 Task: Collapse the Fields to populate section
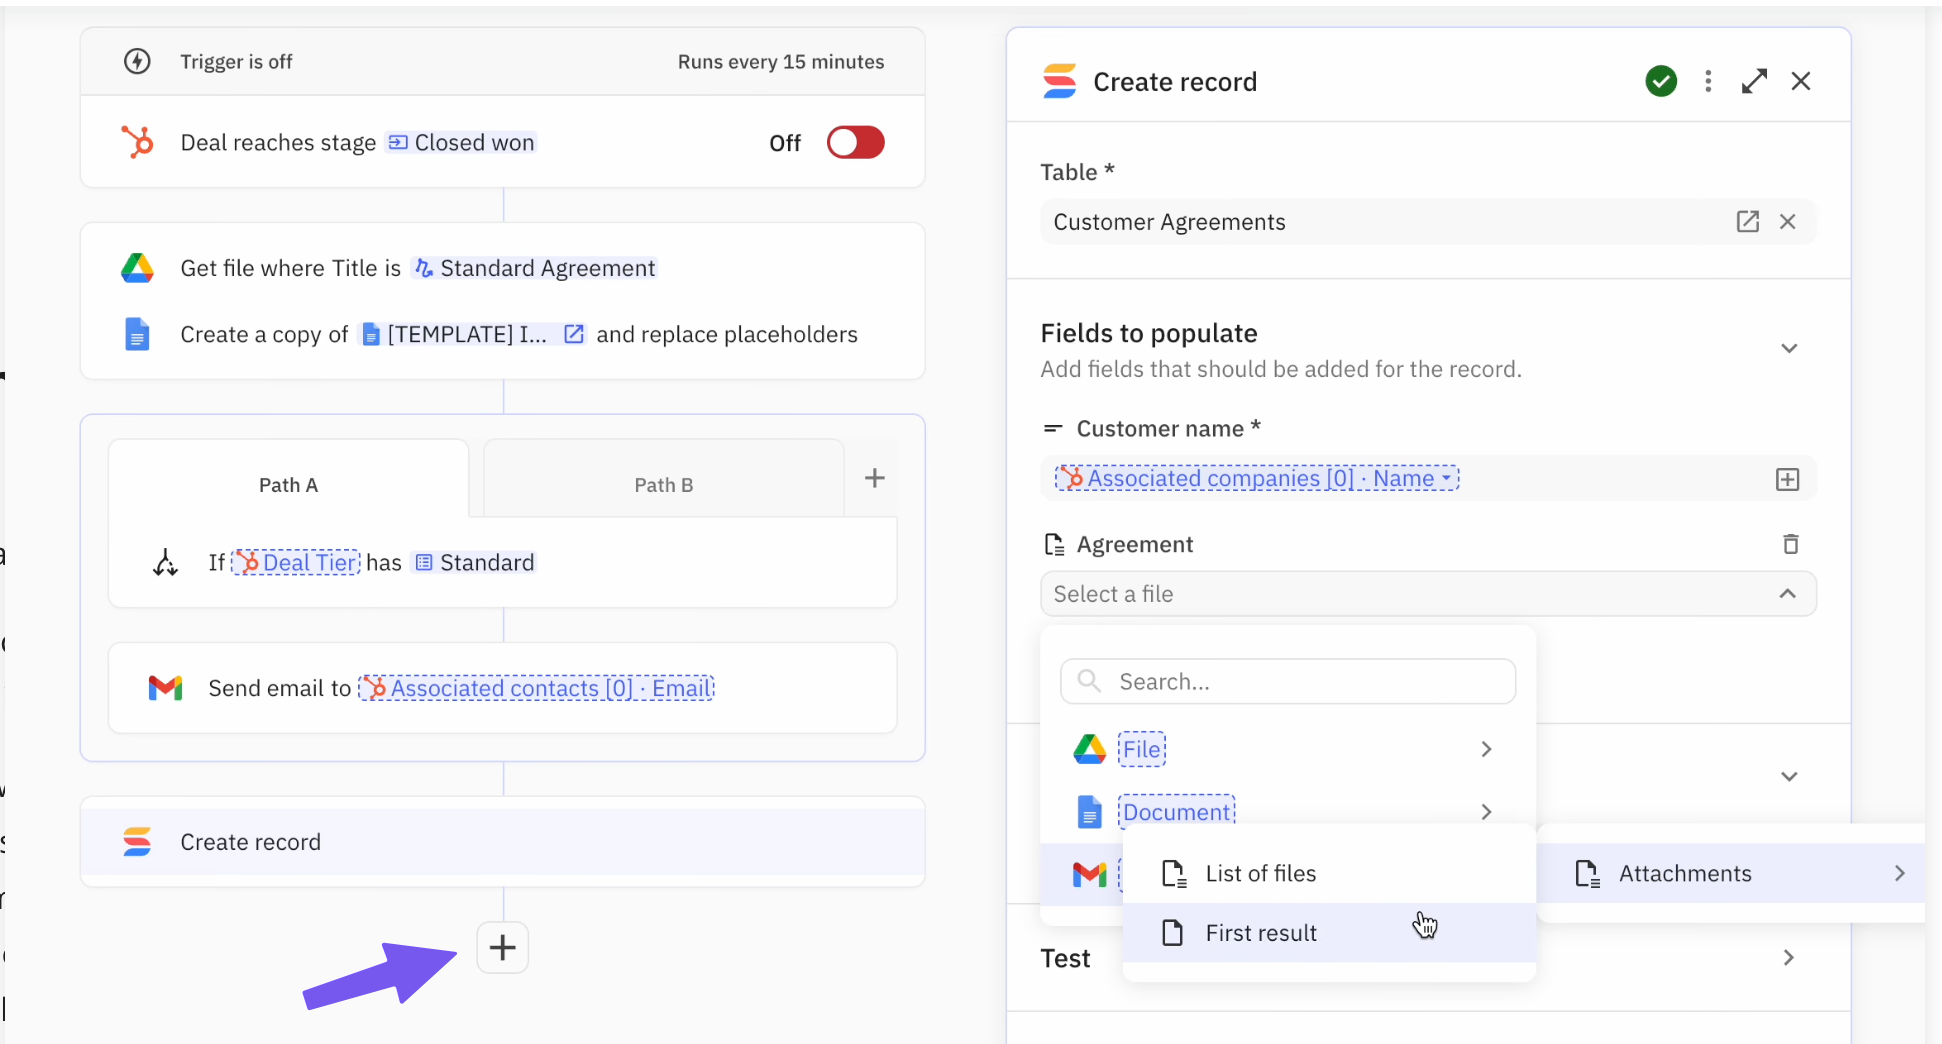[x=1789, y=348]
